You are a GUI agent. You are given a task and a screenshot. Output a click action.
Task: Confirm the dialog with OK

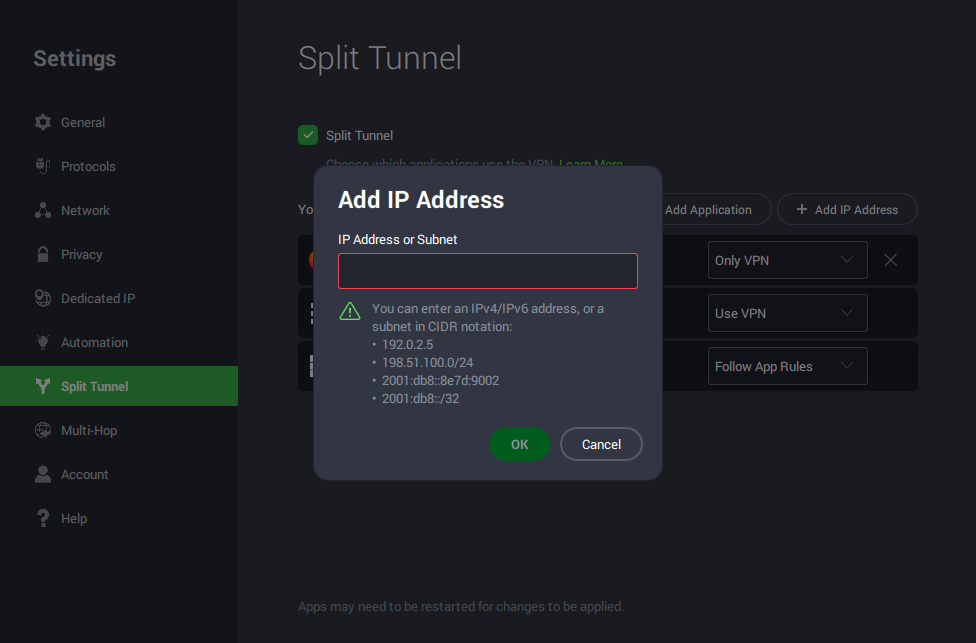[520, 444]
